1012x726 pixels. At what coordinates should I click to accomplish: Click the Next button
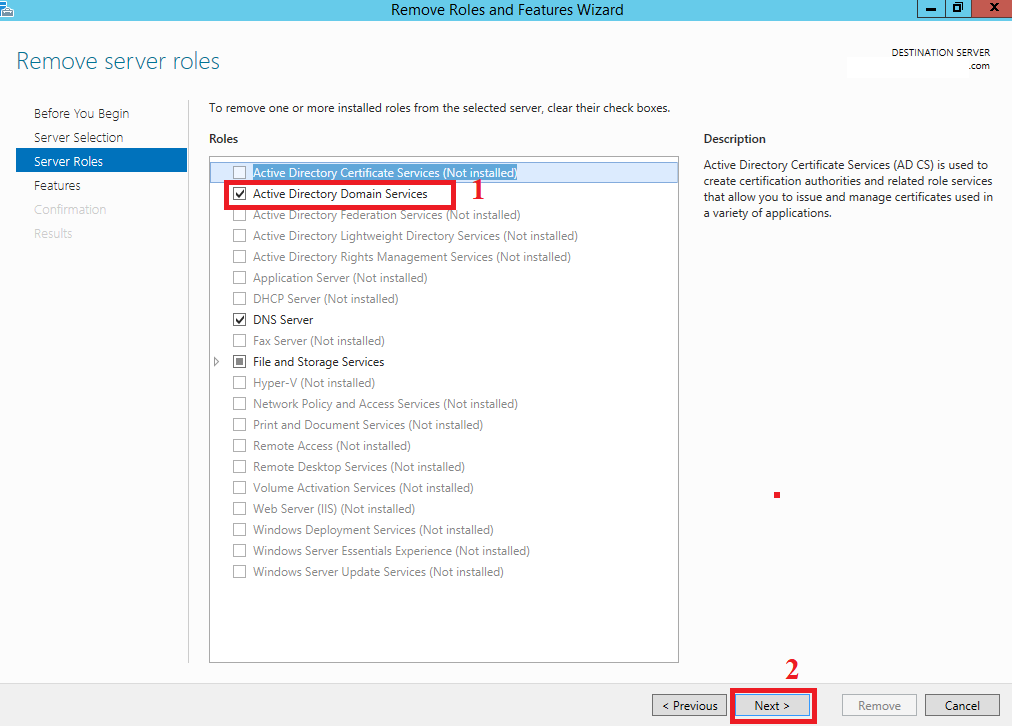coord(772,705)
